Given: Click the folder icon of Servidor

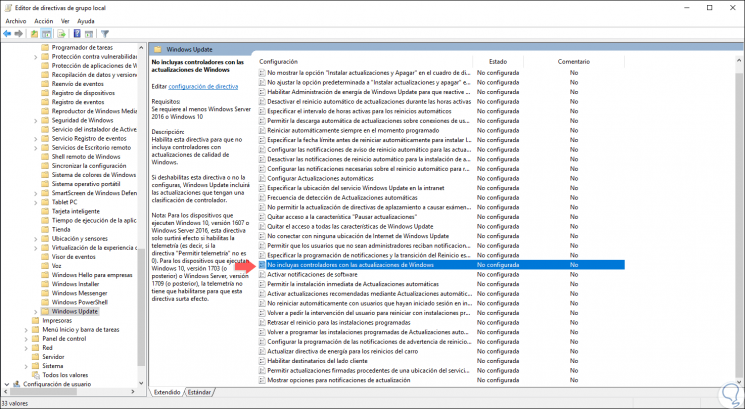Looking at the screenshot, I should (x=36, y=357).
